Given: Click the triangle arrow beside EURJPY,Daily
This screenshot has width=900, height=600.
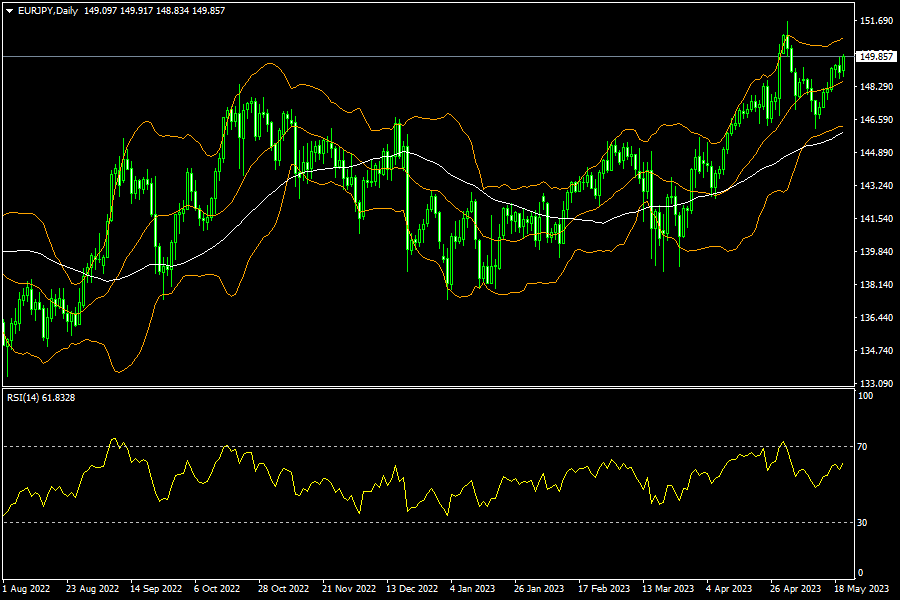Looking at the screenshot, I should pos(10,11).
